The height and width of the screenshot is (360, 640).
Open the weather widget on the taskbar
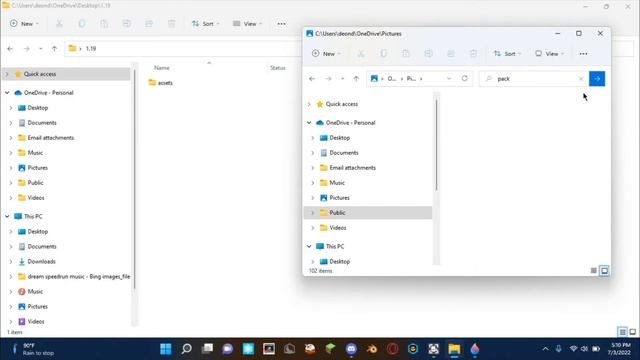(33, 349)
